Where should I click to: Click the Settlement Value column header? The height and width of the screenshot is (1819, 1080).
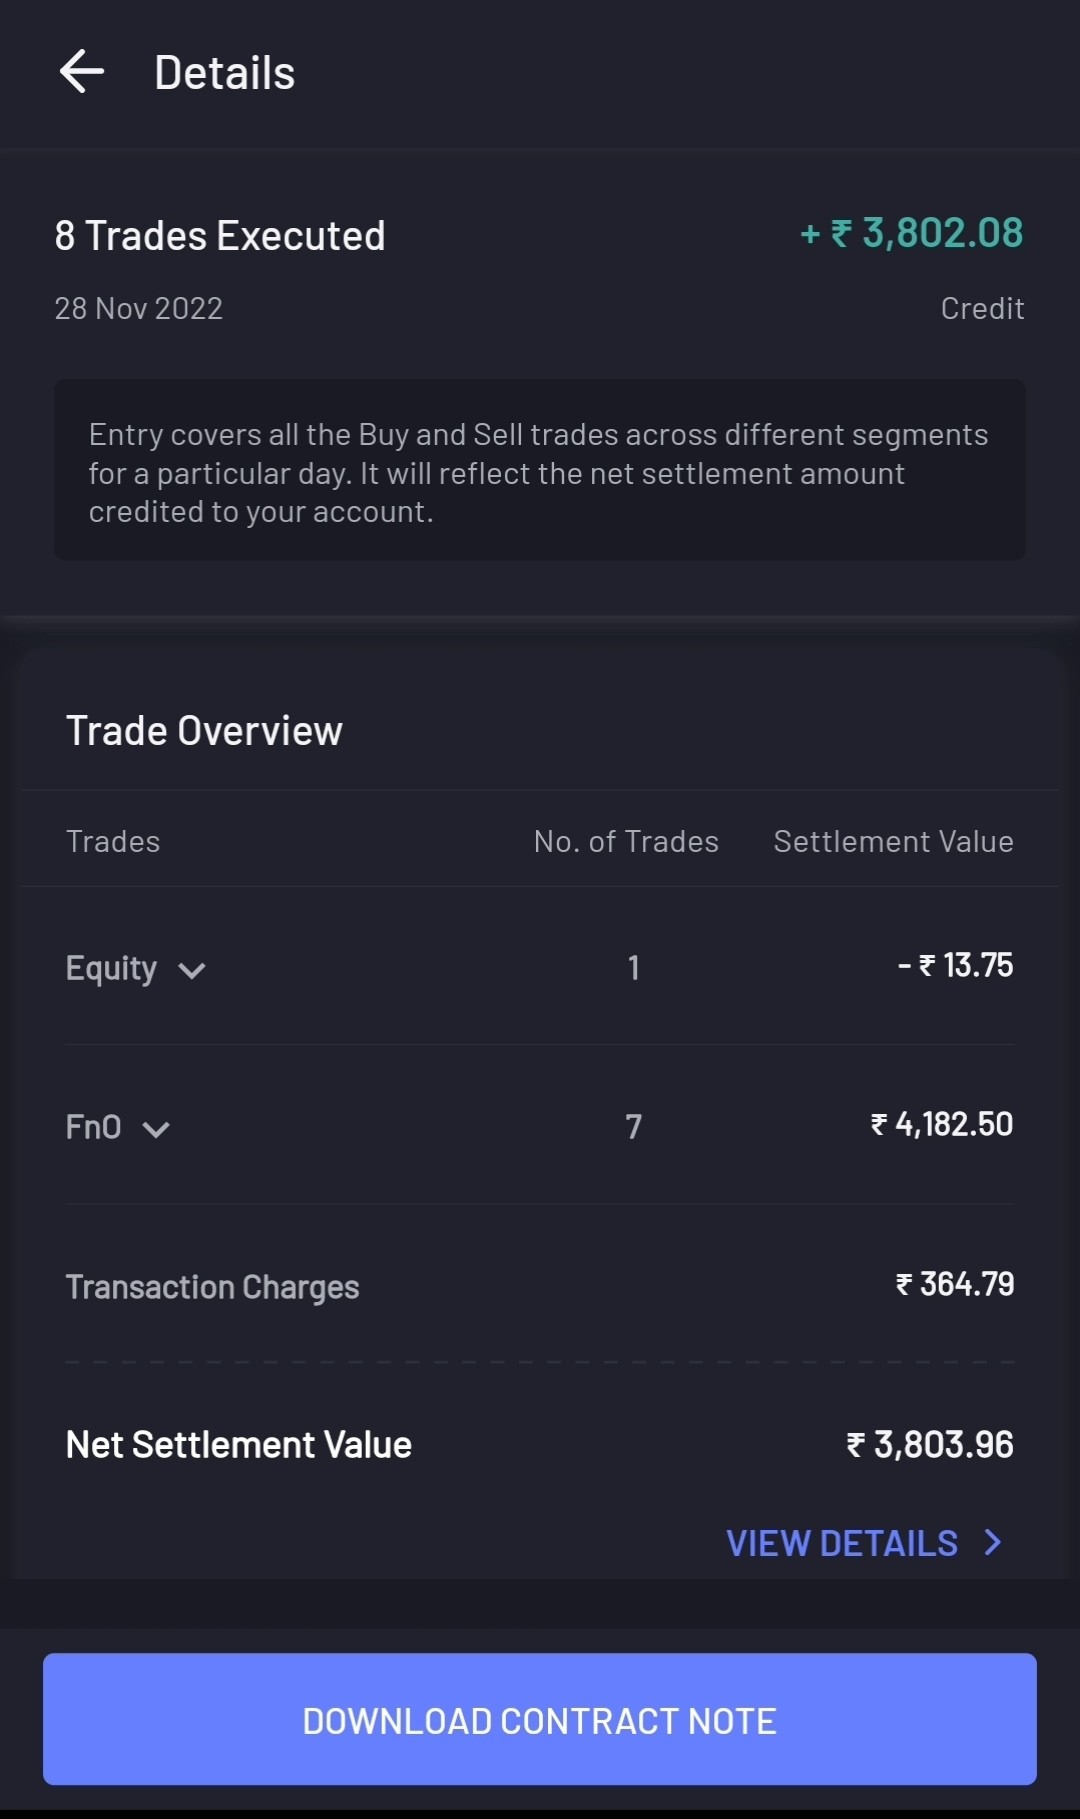coord(893,842)
